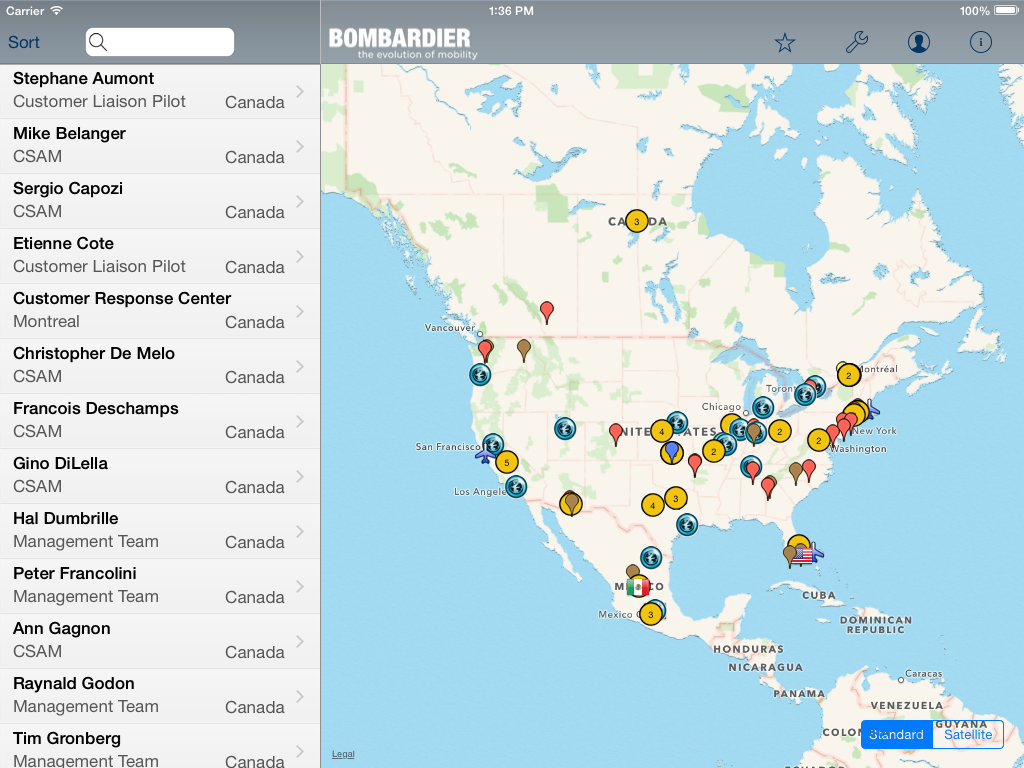The image size is (1024, 768).
Task: Open the Legal link on map
Action: coord(343,754)
